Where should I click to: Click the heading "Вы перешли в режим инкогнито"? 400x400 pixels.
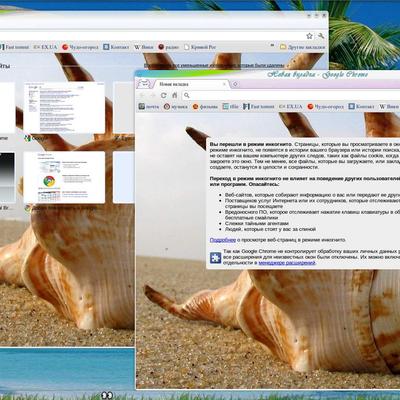251,144
